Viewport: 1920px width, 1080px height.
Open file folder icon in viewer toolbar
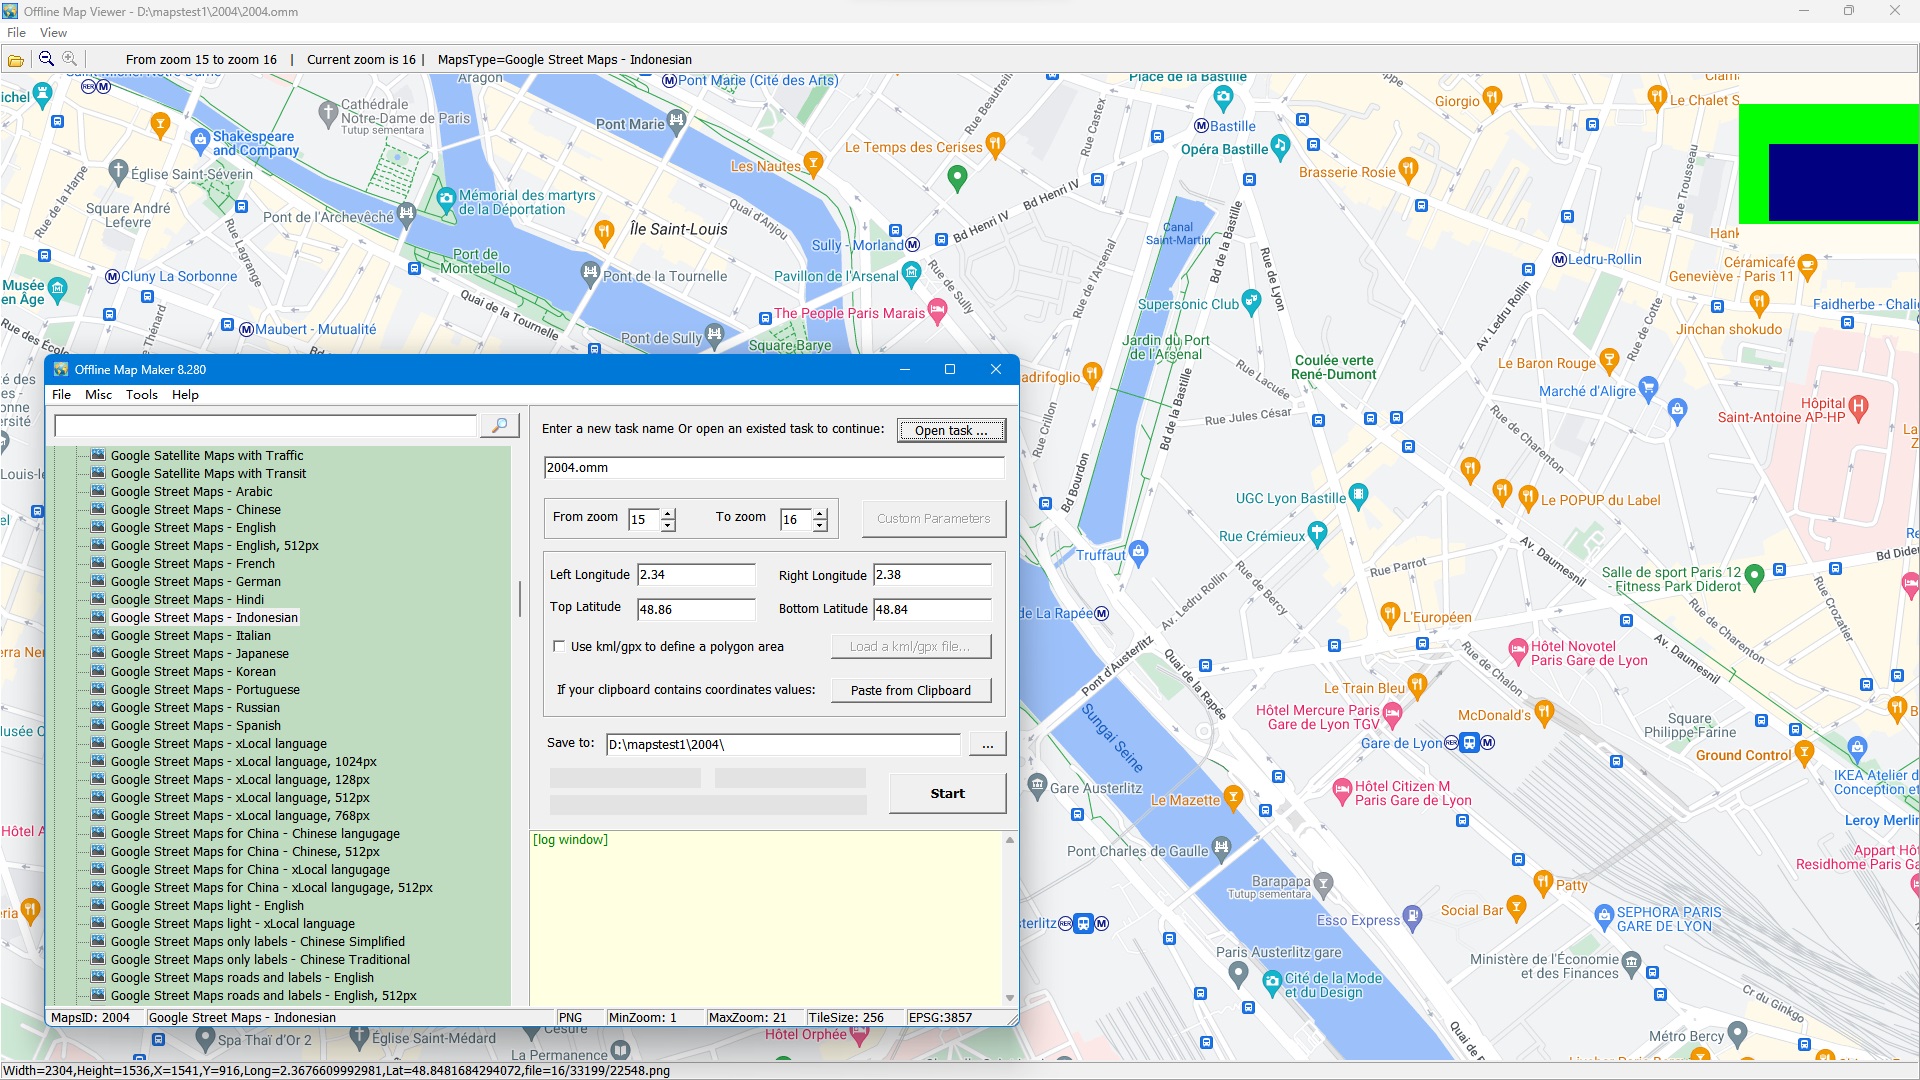16,60
